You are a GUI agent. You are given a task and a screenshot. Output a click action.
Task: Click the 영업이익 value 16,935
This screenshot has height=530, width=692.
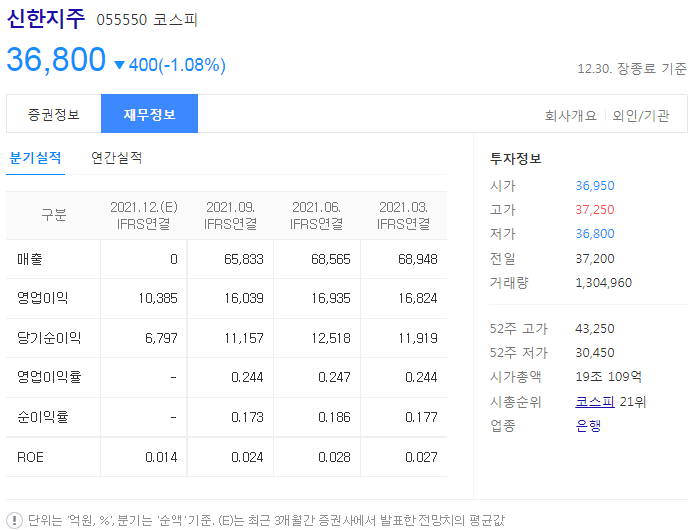331,298
